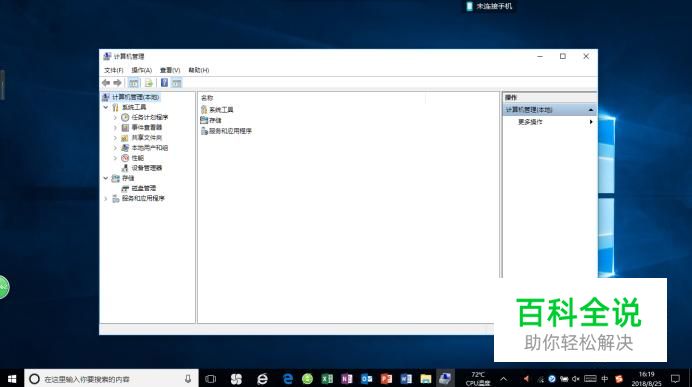Toggle Show/Hide Action Pane toolbar icon
The image size is (692, 387).
177,83
